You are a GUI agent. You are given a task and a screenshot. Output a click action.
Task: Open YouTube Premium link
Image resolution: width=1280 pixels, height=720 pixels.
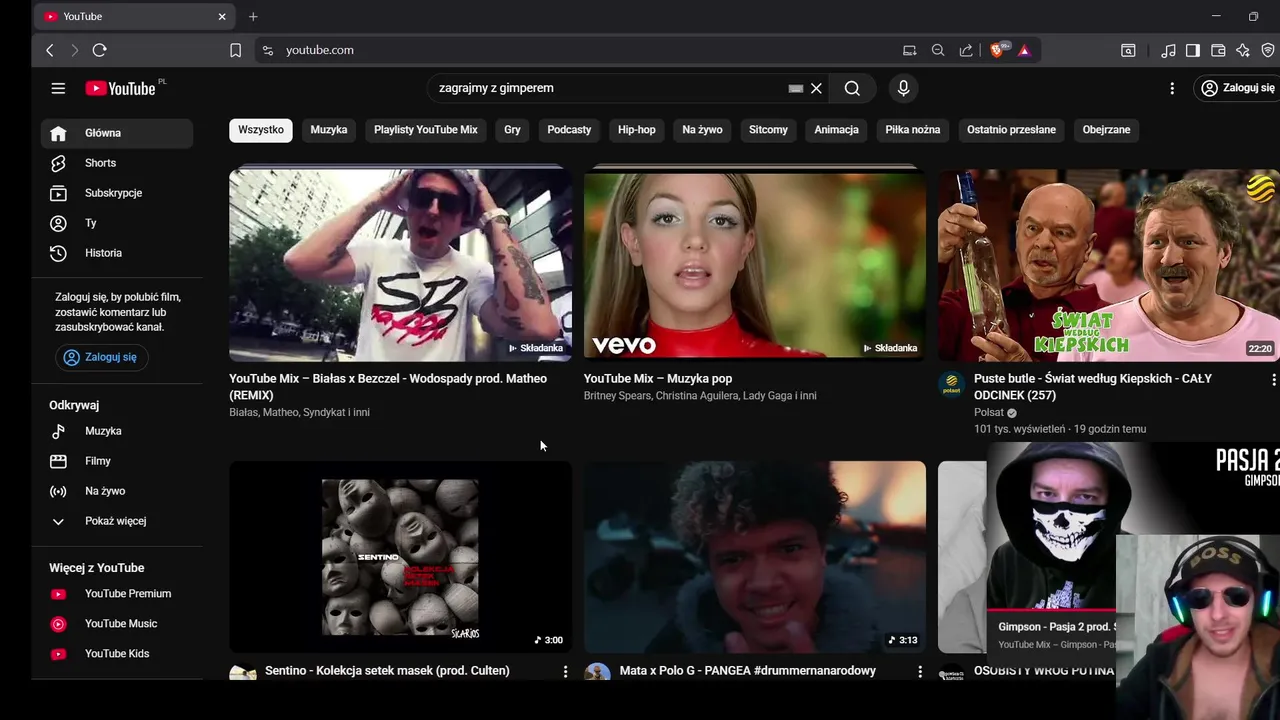point(117,594)
